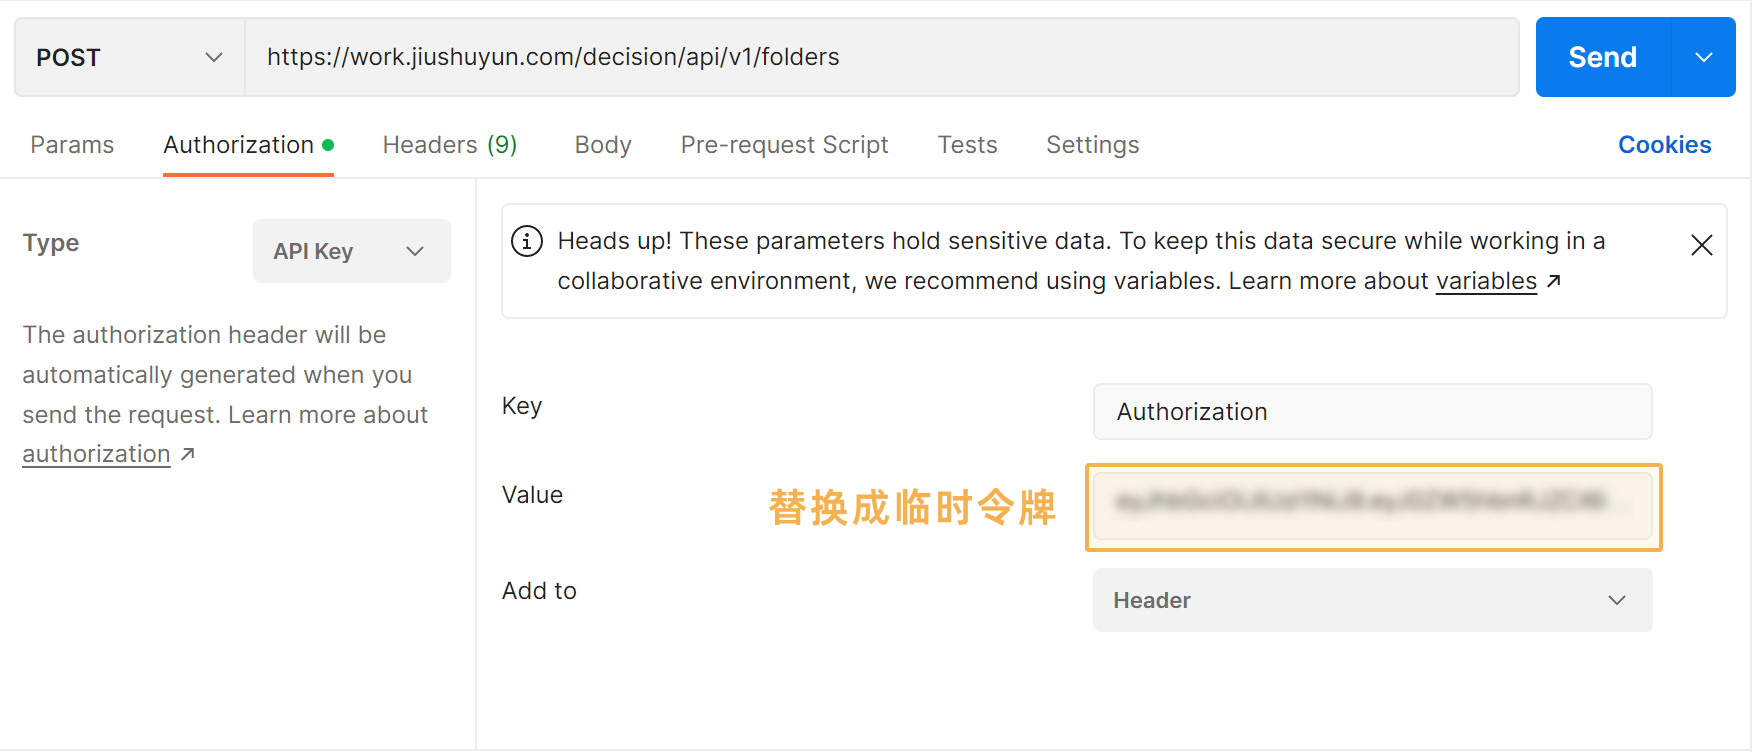Switch to the Params tab
Screen dimensions: 1754x752
click(72, 145)
